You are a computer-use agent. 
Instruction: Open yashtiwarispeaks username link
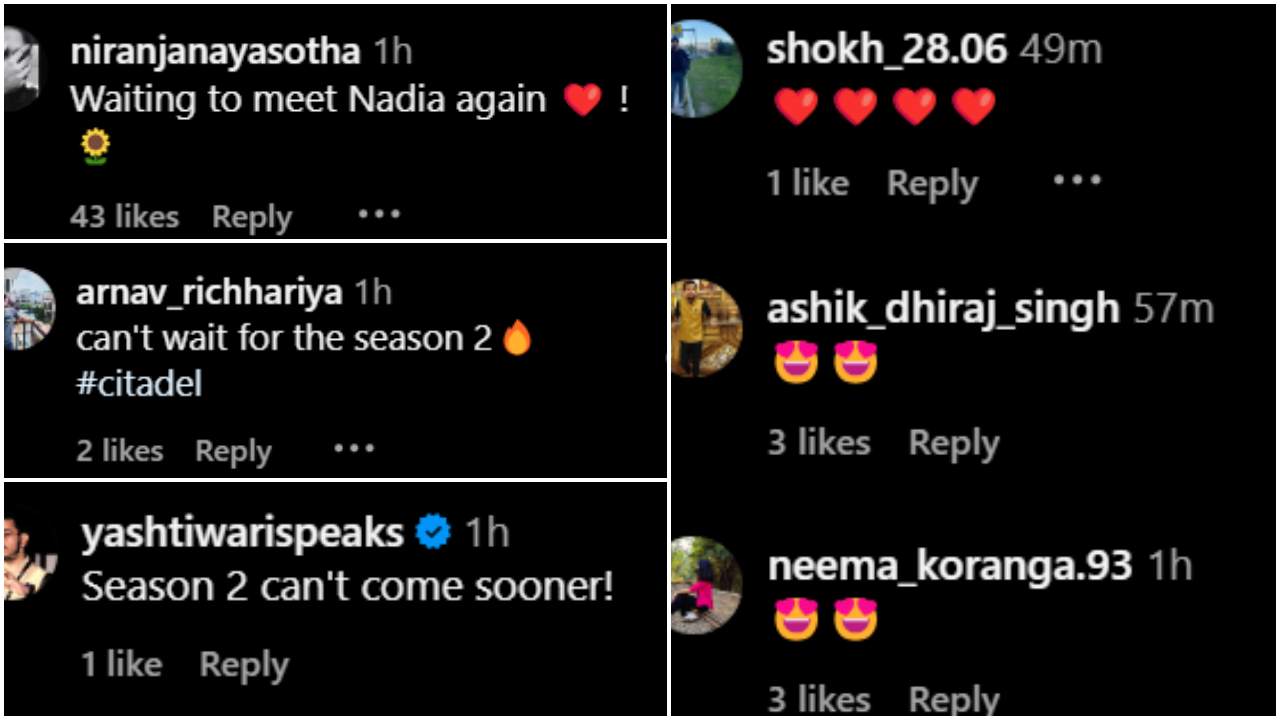coord(242,534)
